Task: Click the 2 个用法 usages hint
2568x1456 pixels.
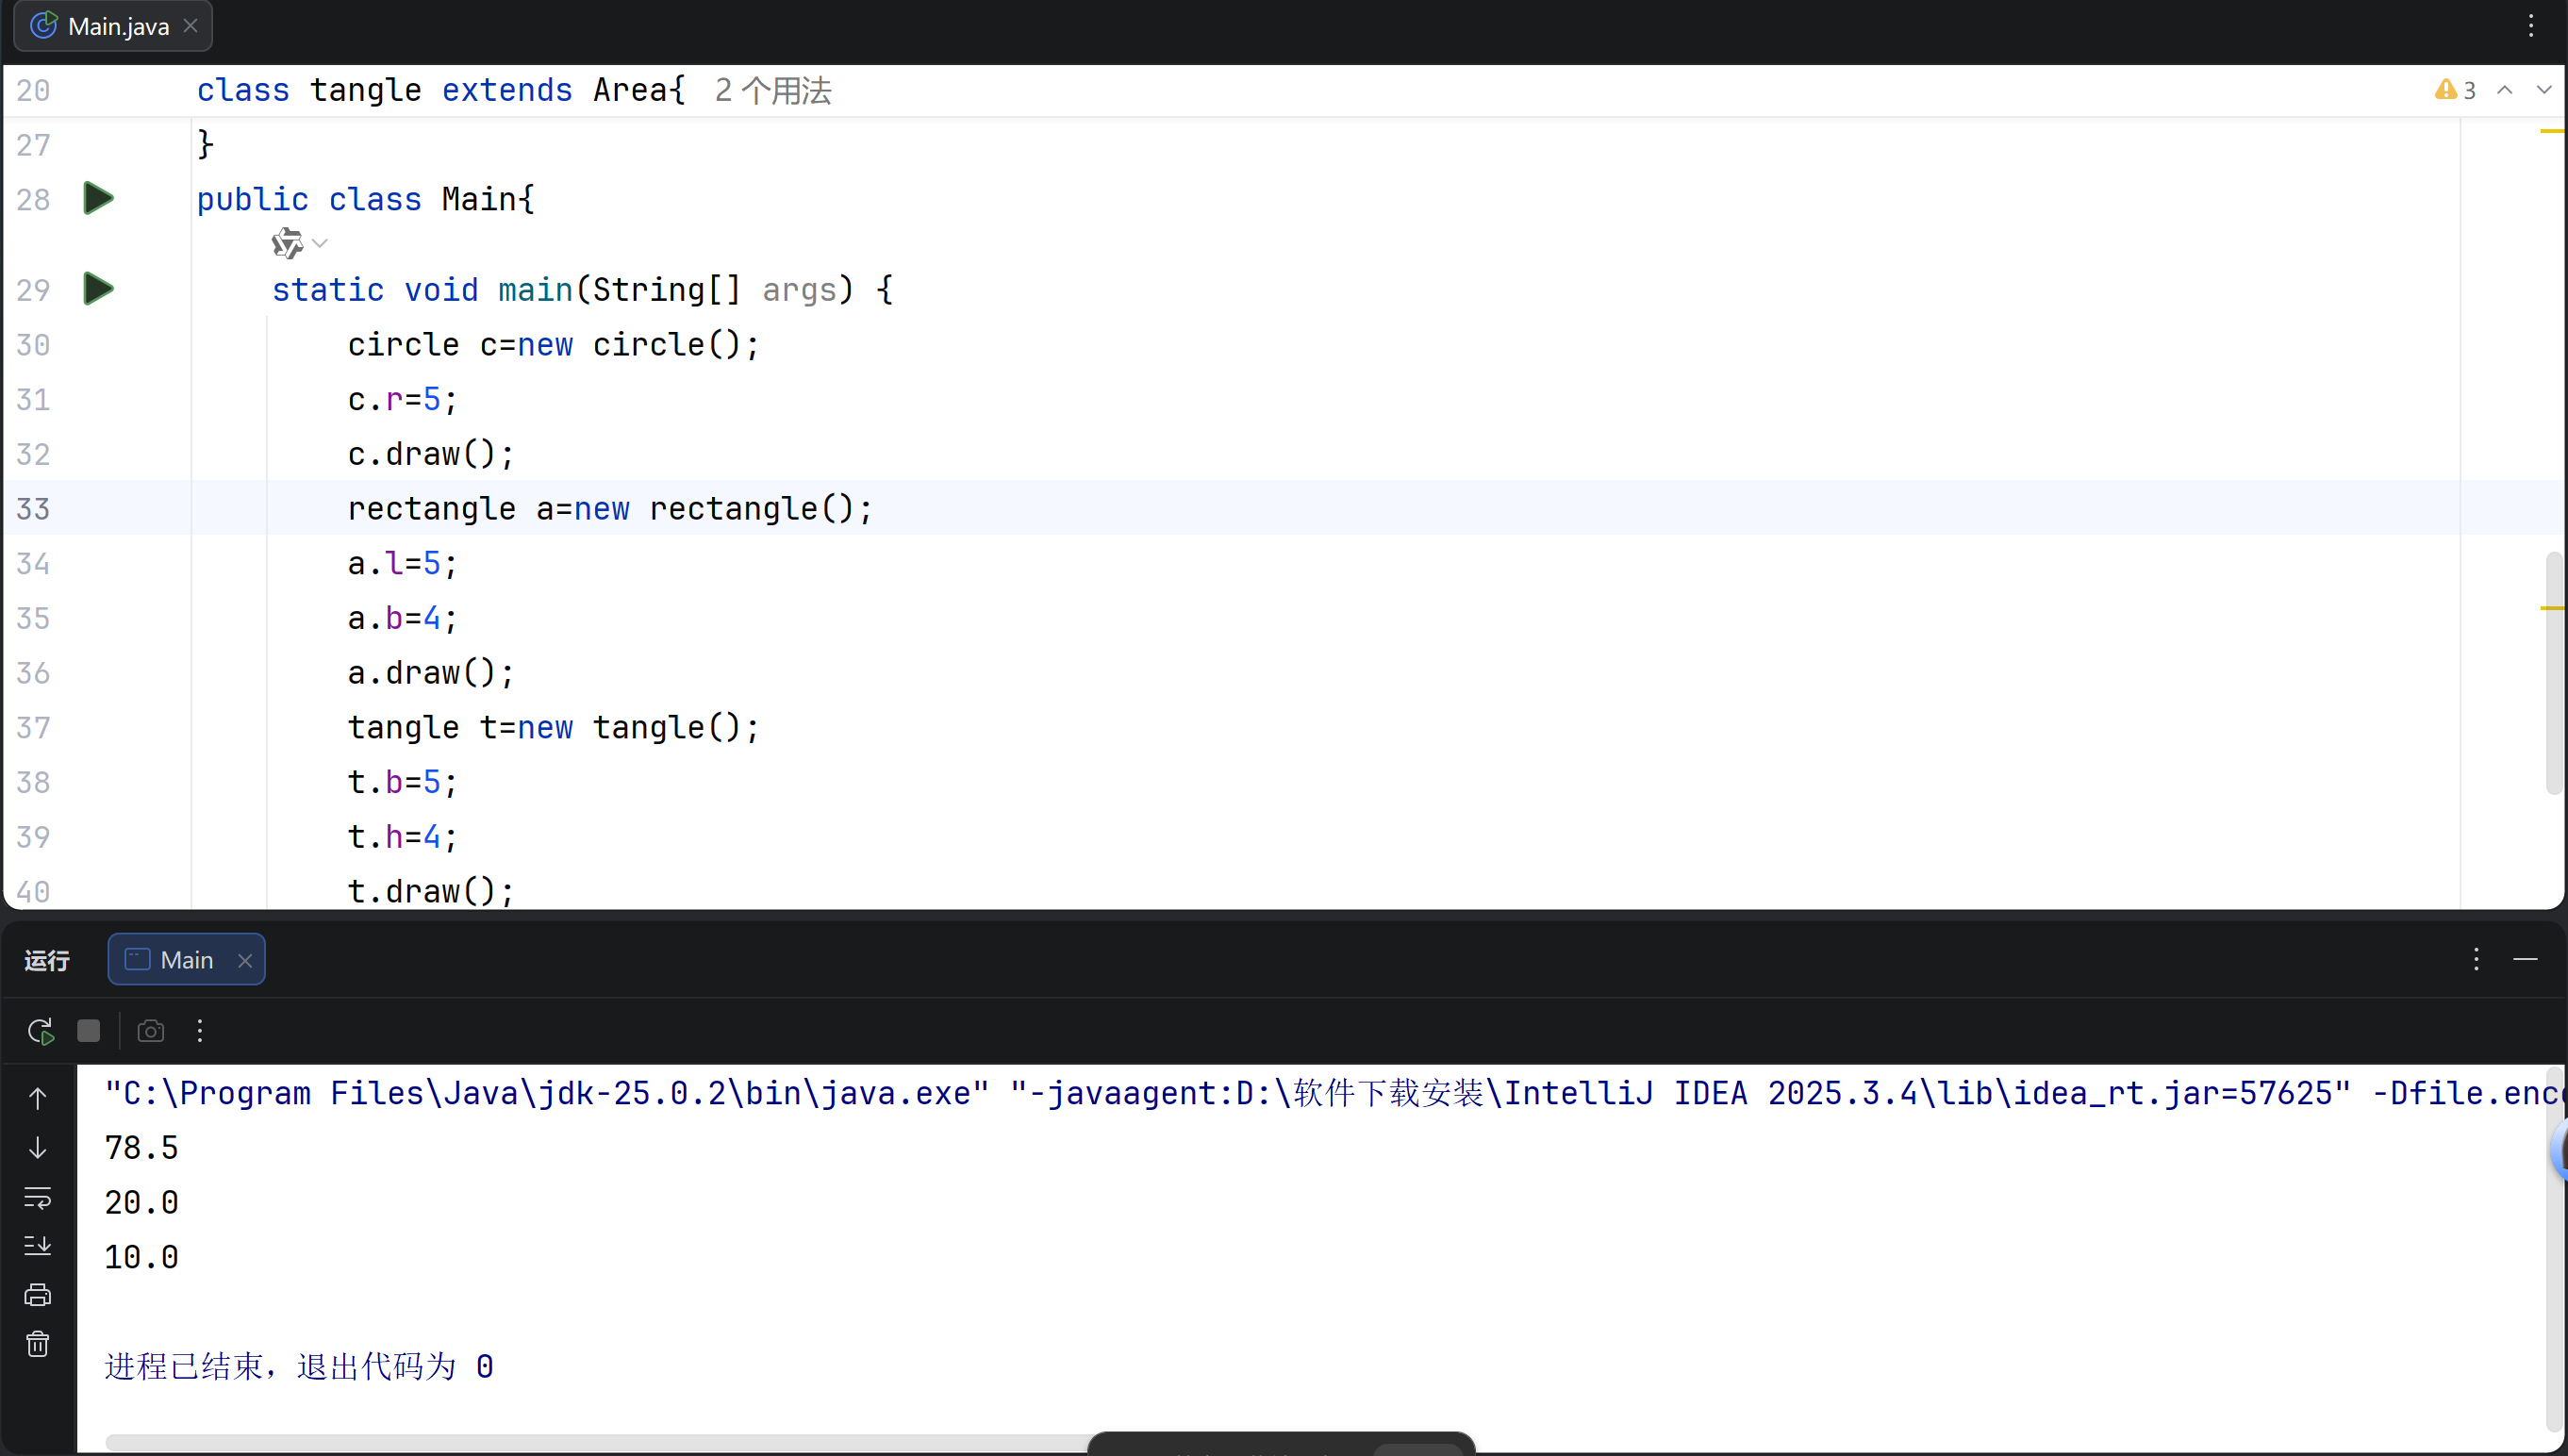Action: pyautogui.click(x=772, y=91)
